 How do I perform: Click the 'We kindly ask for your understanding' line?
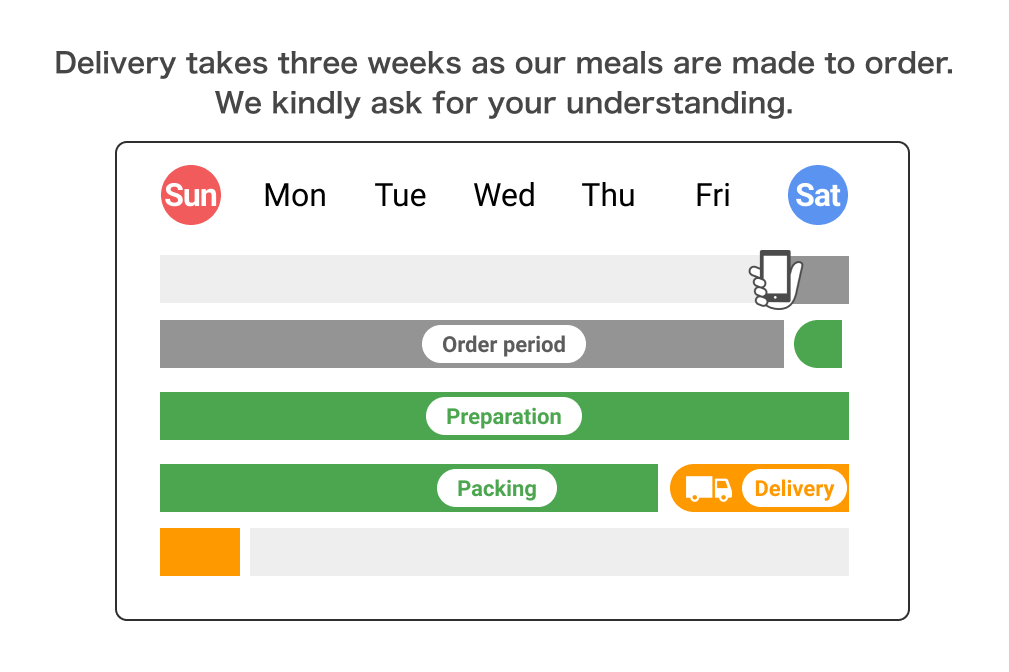pos(504,103)
